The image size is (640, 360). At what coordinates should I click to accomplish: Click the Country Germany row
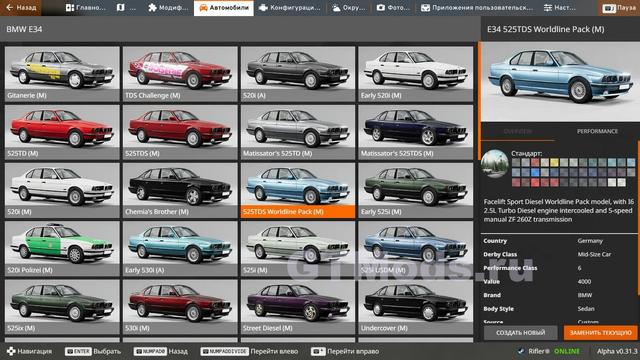click(559, 241)
